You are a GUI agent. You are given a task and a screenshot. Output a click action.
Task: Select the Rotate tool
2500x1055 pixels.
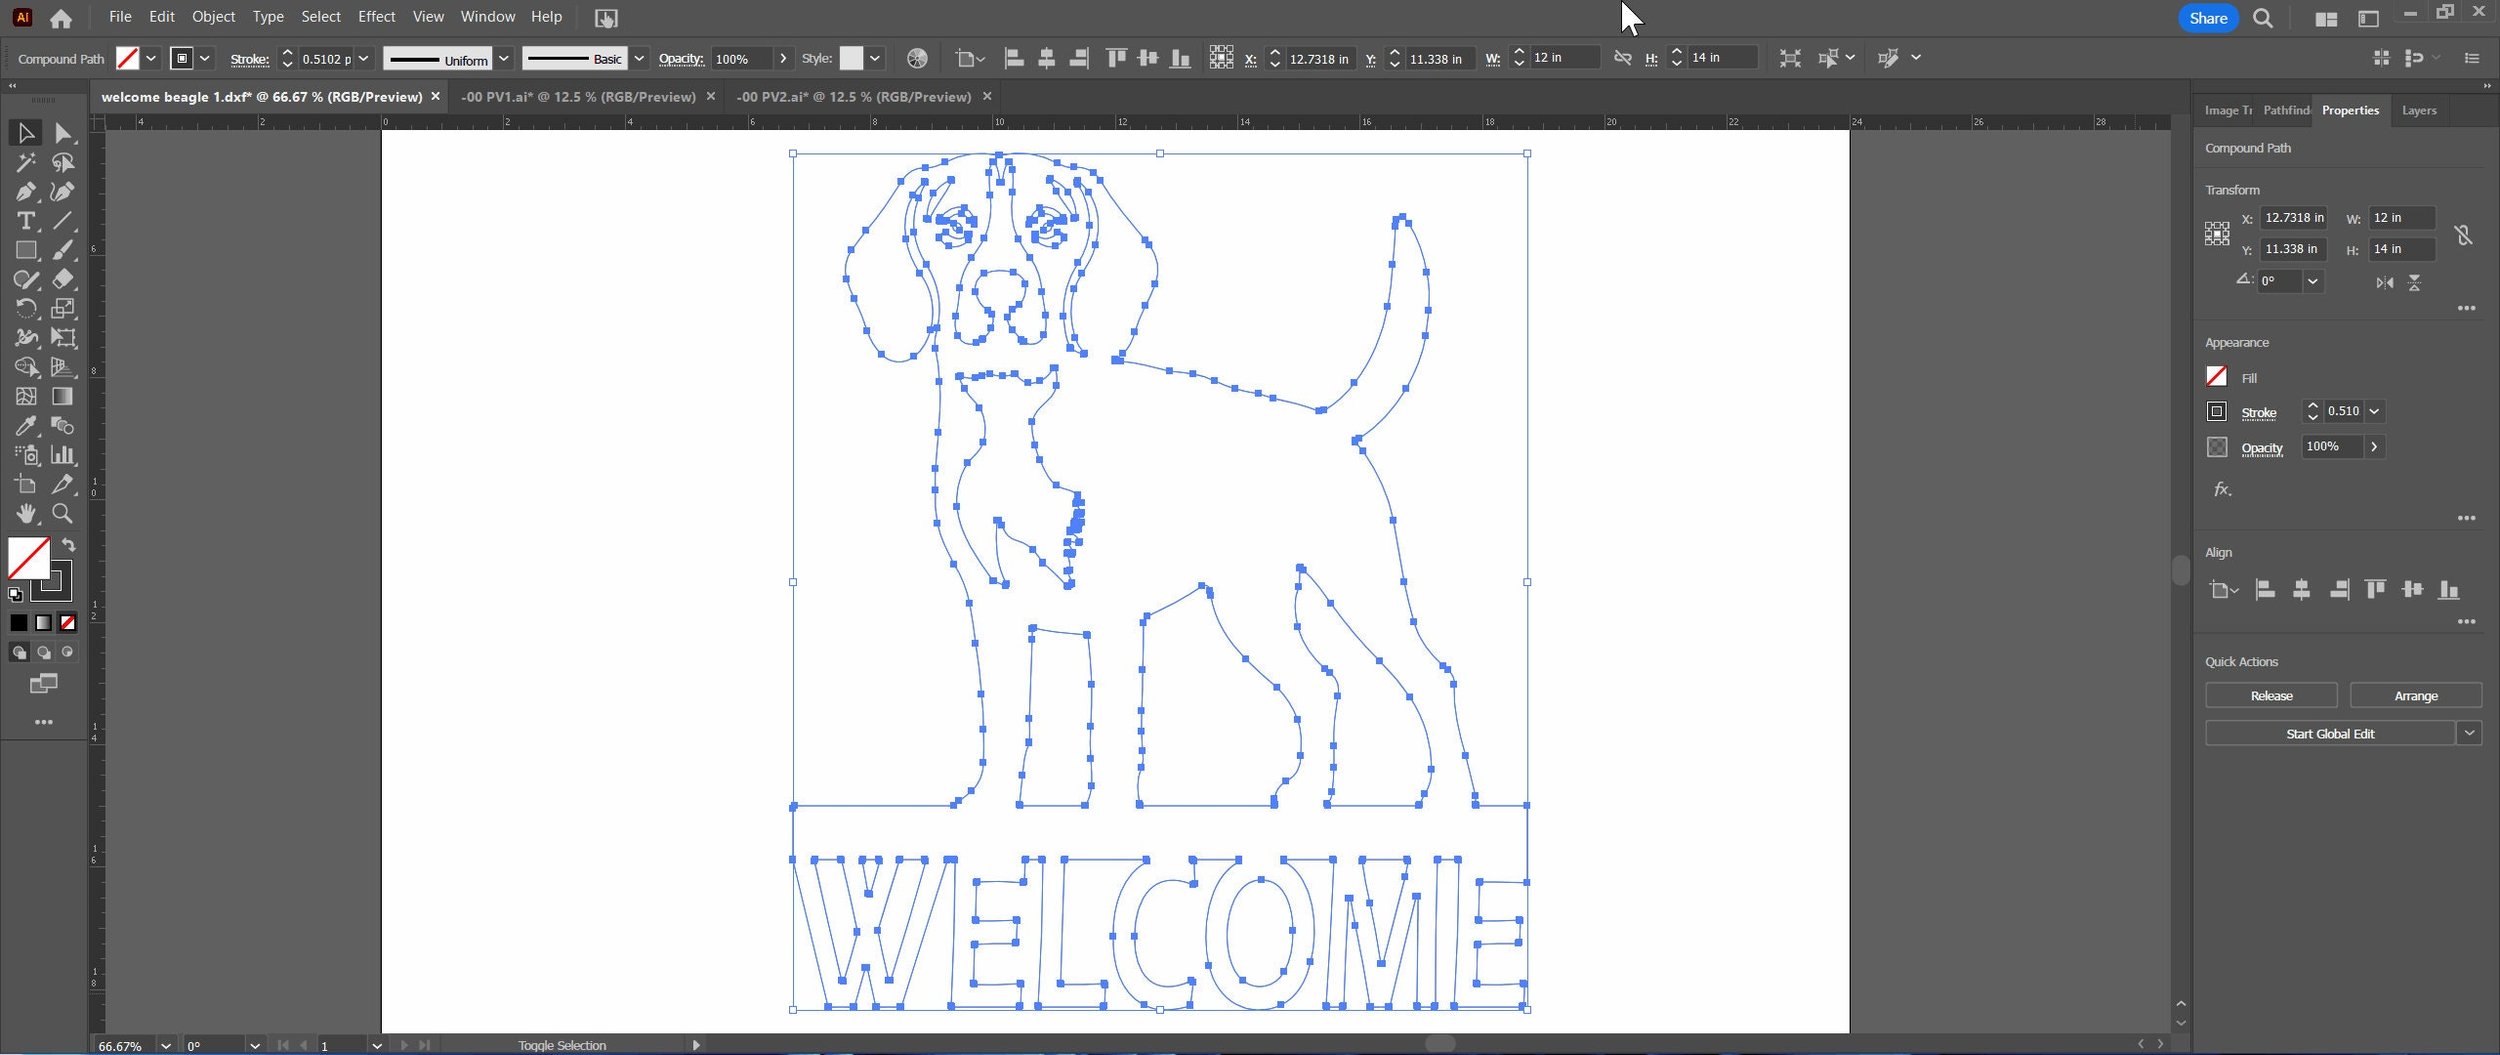[x=26, y=308]
